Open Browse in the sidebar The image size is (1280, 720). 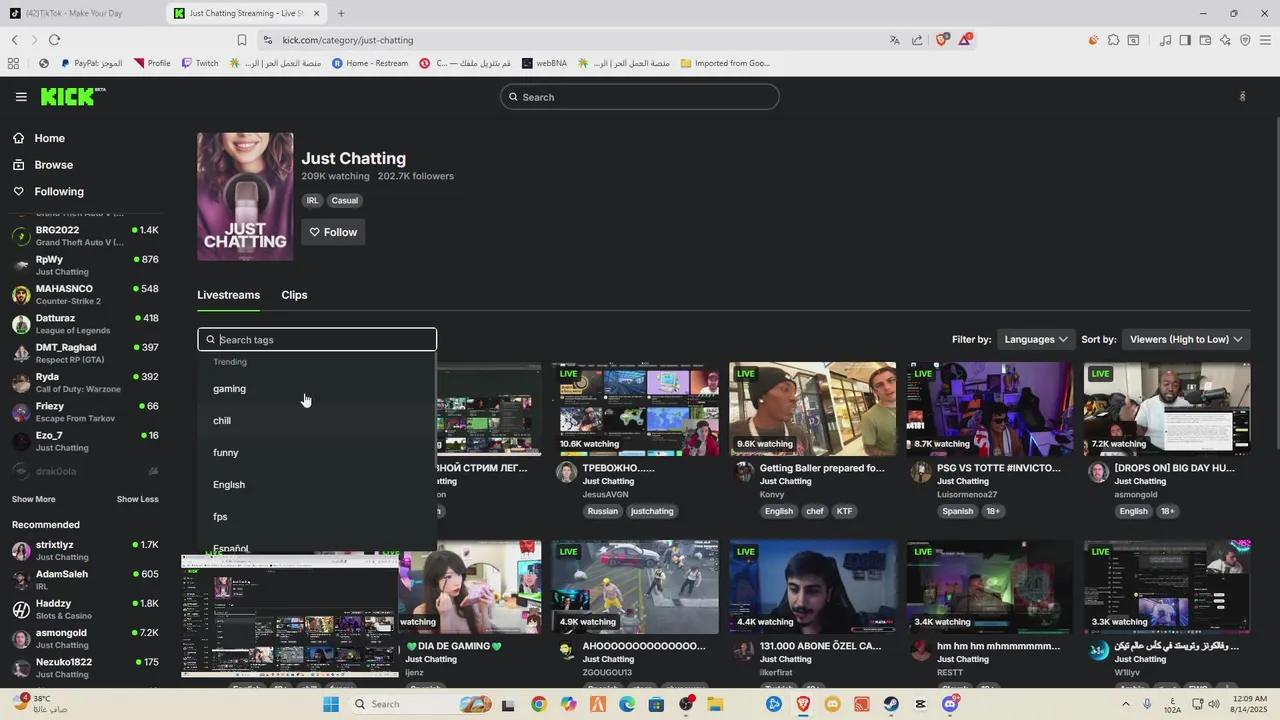click(53, 165)
